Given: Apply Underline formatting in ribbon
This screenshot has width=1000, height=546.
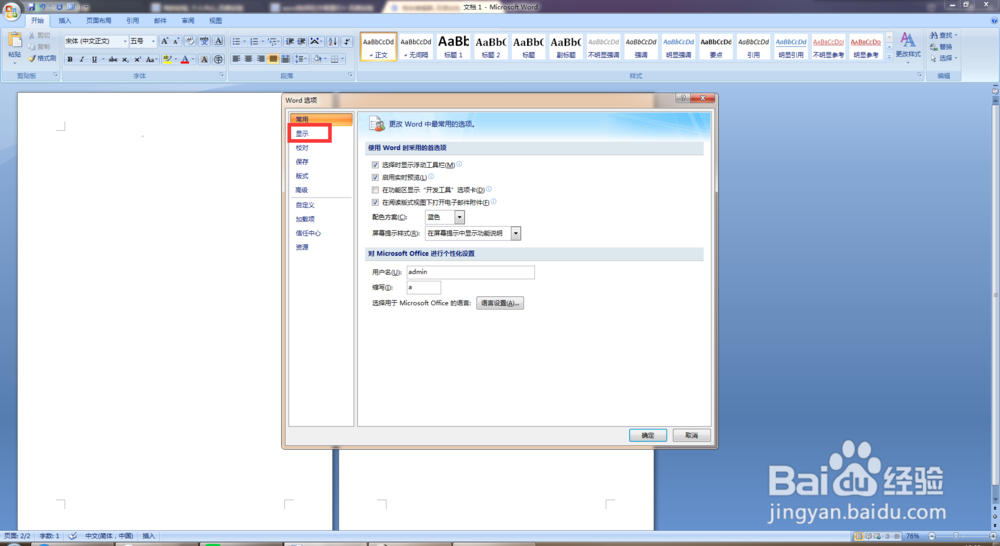Looking at the screenshot, I should (x=94, y=59).
